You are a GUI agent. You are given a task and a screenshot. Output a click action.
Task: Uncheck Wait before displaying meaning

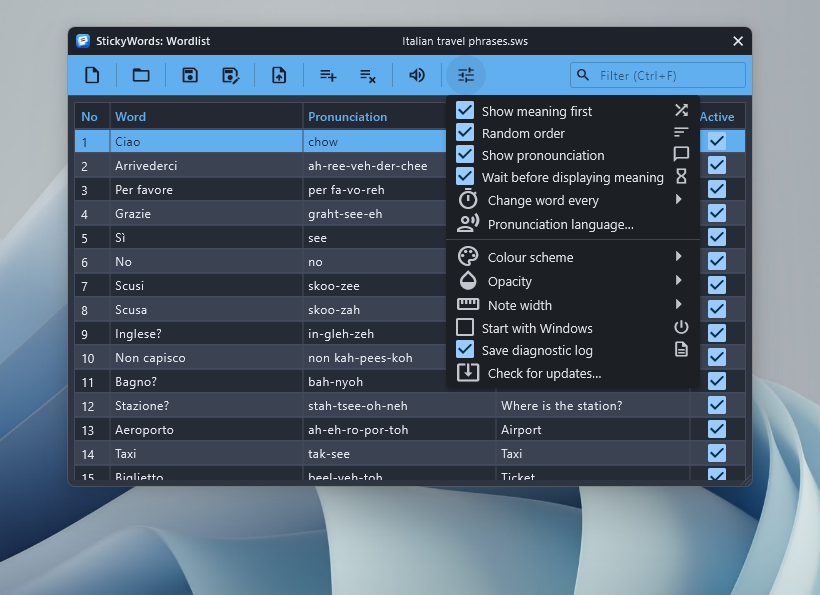click(465, 176)
